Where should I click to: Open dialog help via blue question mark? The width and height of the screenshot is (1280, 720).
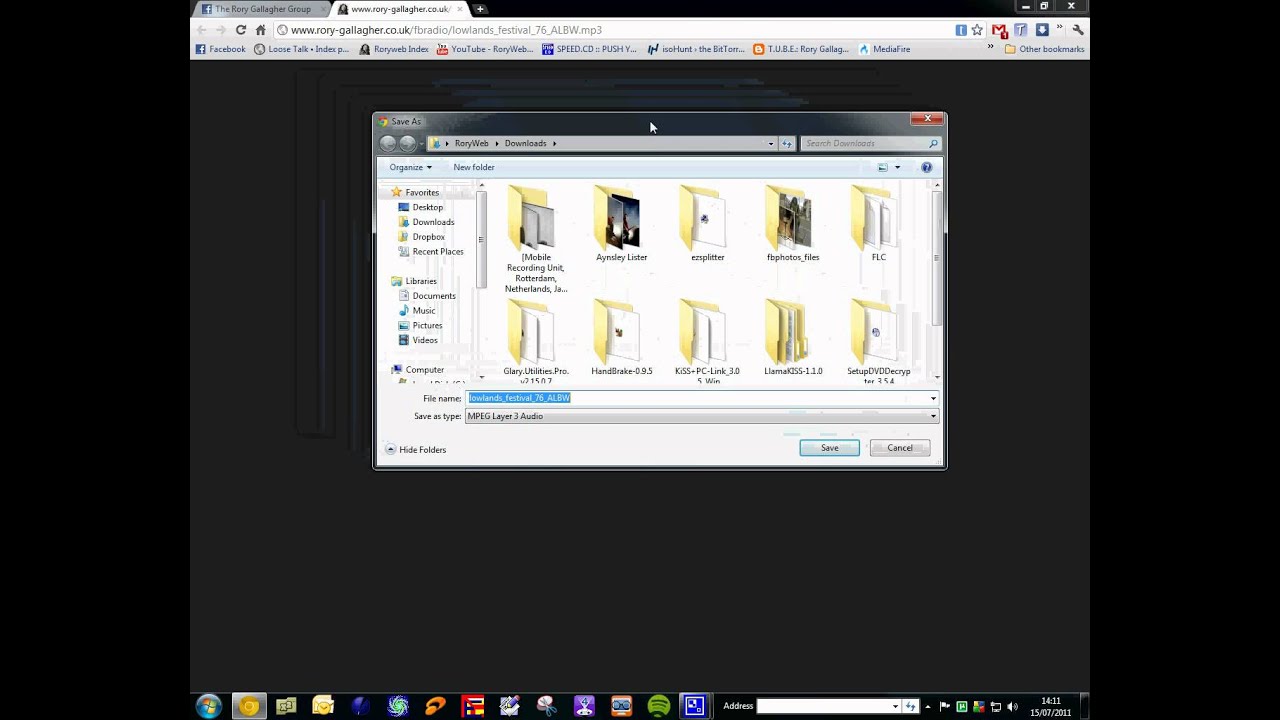tap(926, 167)
